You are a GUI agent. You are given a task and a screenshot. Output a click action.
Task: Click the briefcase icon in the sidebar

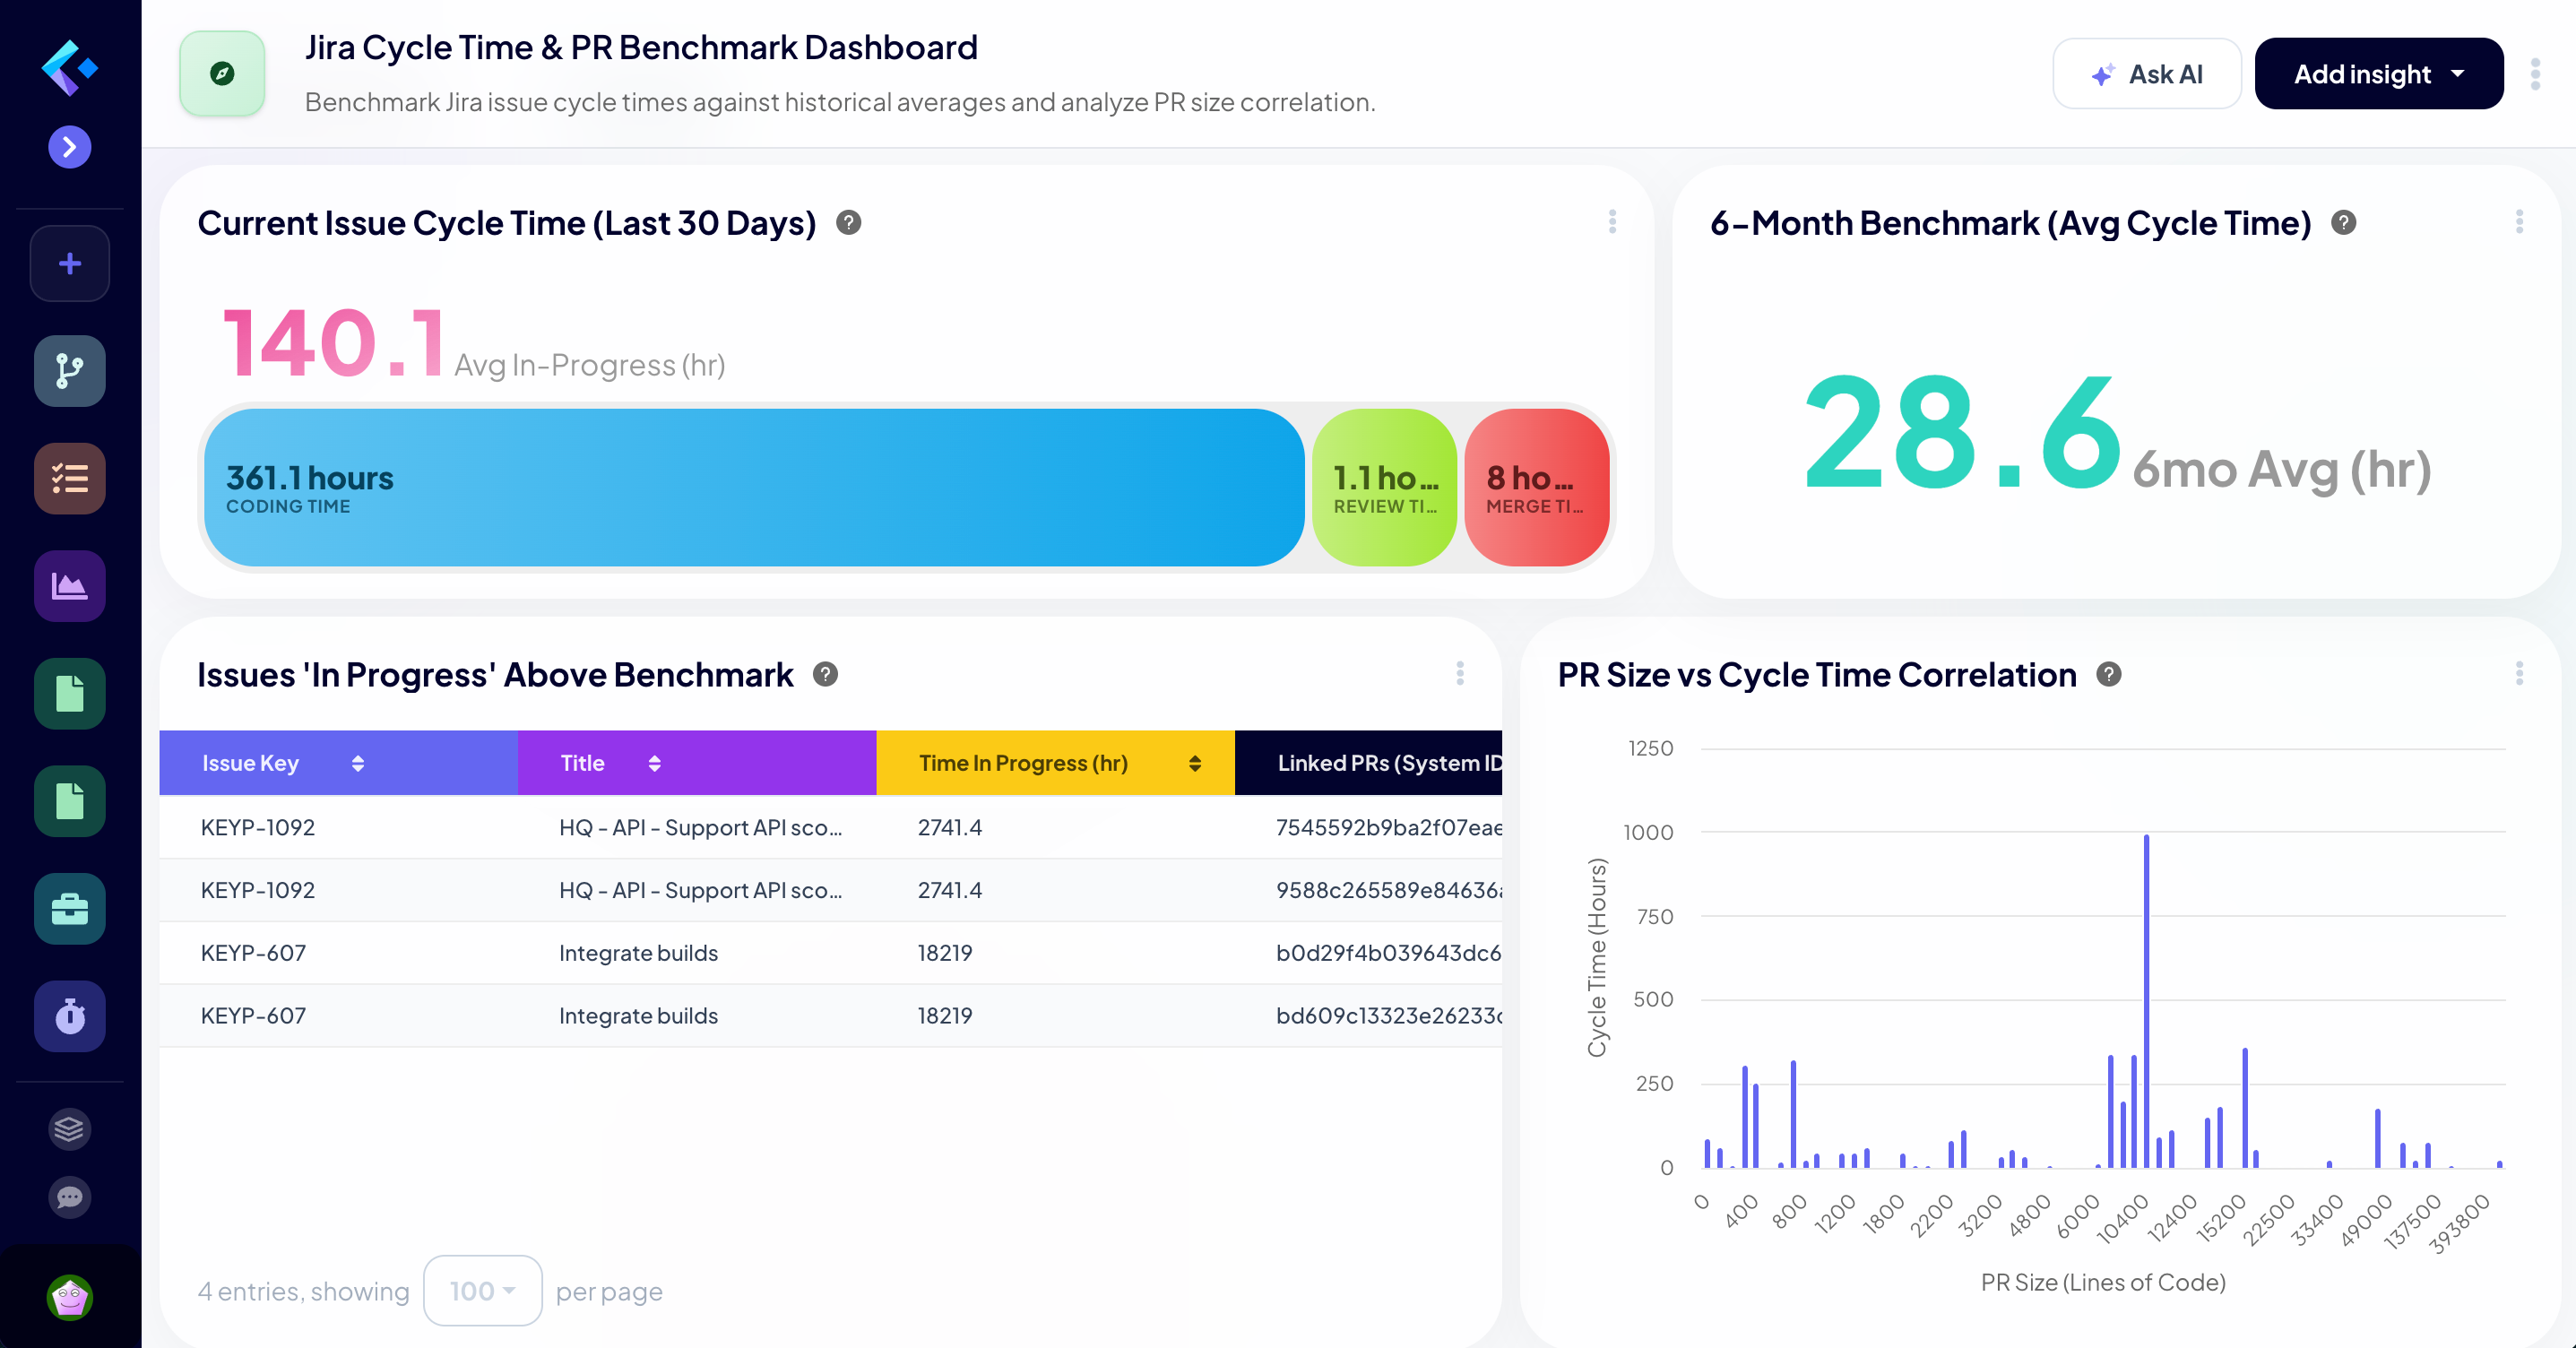pyautogui.click(x=69, y=909)
